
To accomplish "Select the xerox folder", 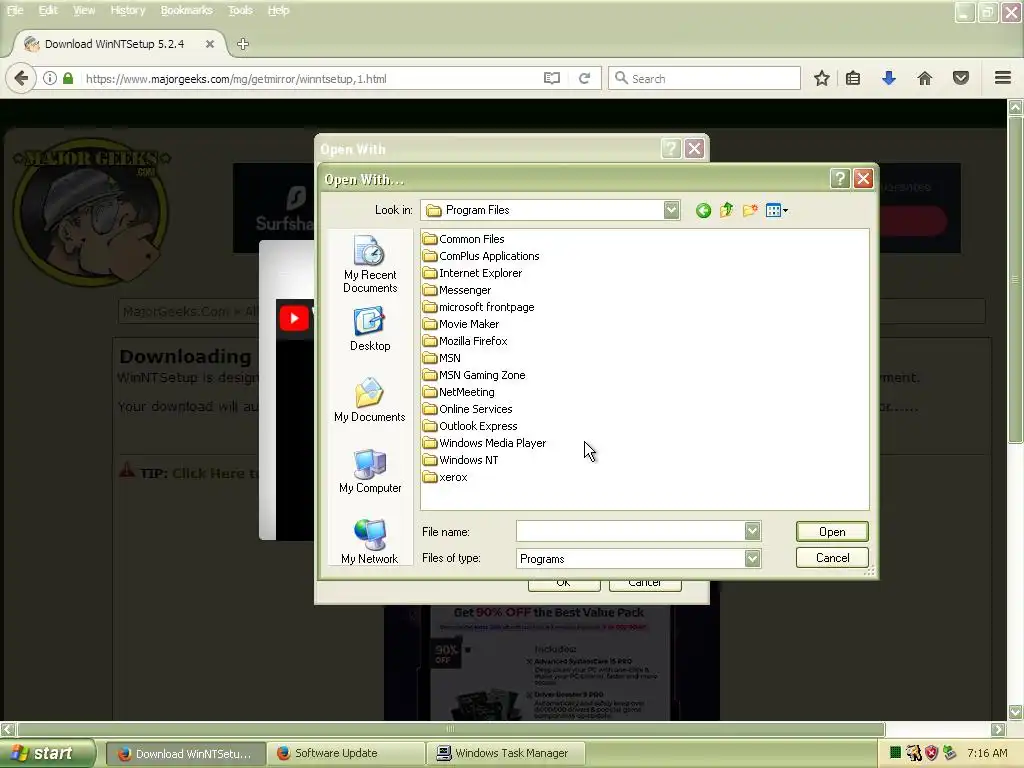I will tap(445, 477).
